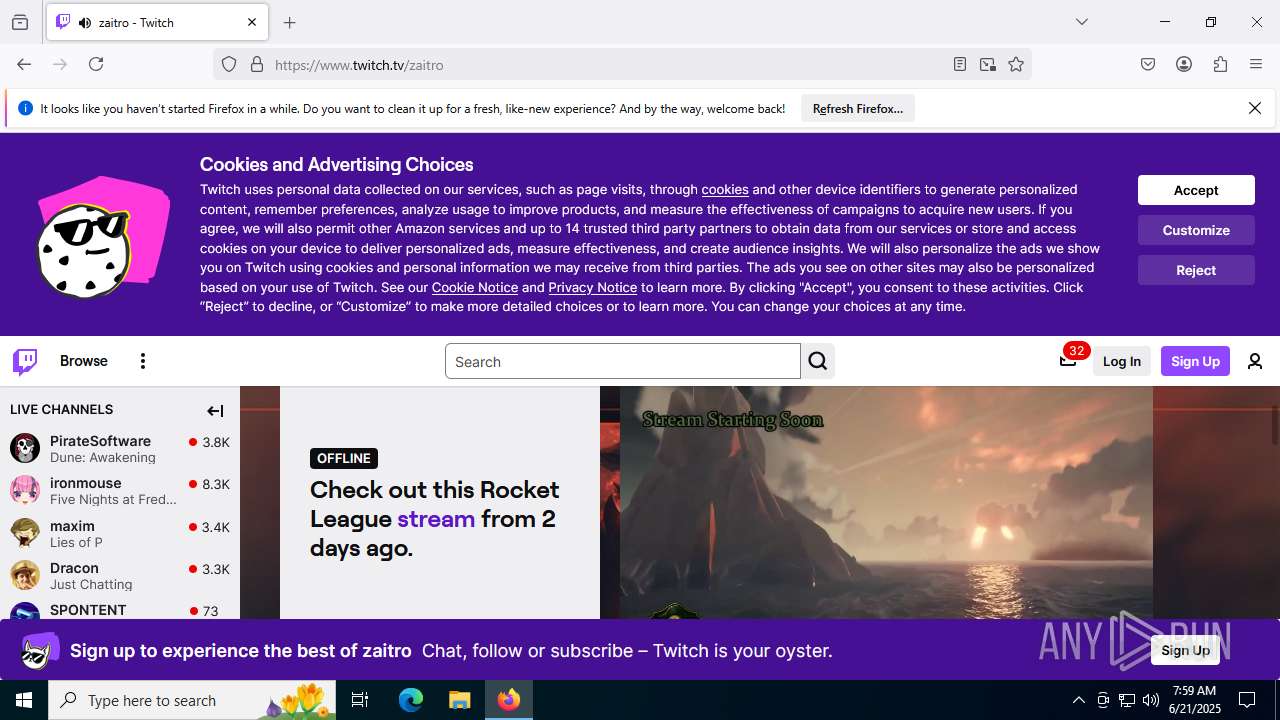Open Task View on the taskbar
The height and width of the screenshot is (720, 1280).
click(360, 700)
